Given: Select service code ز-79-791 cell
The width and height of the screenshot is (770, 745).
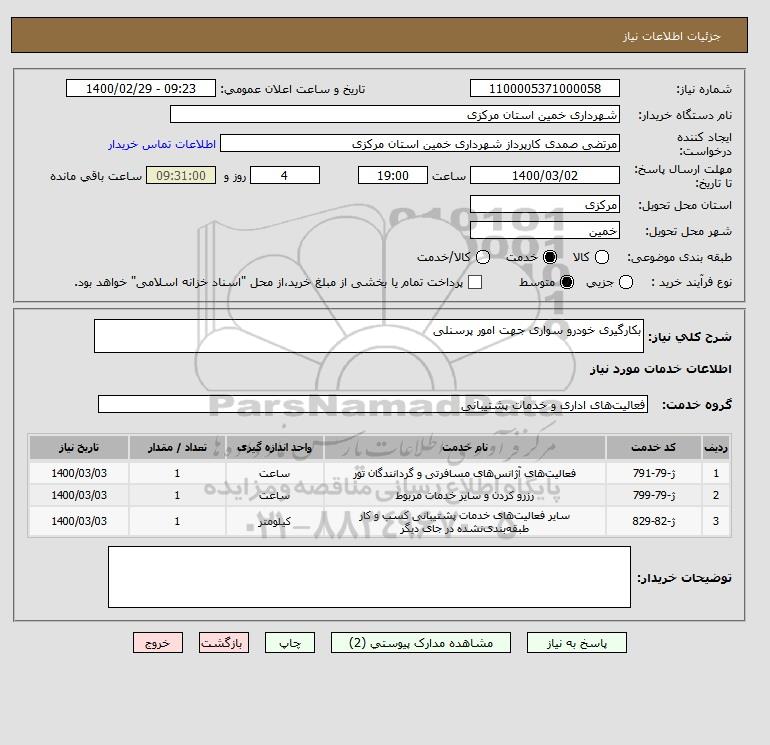Looking at the screenshot, I should pos(654,473).
